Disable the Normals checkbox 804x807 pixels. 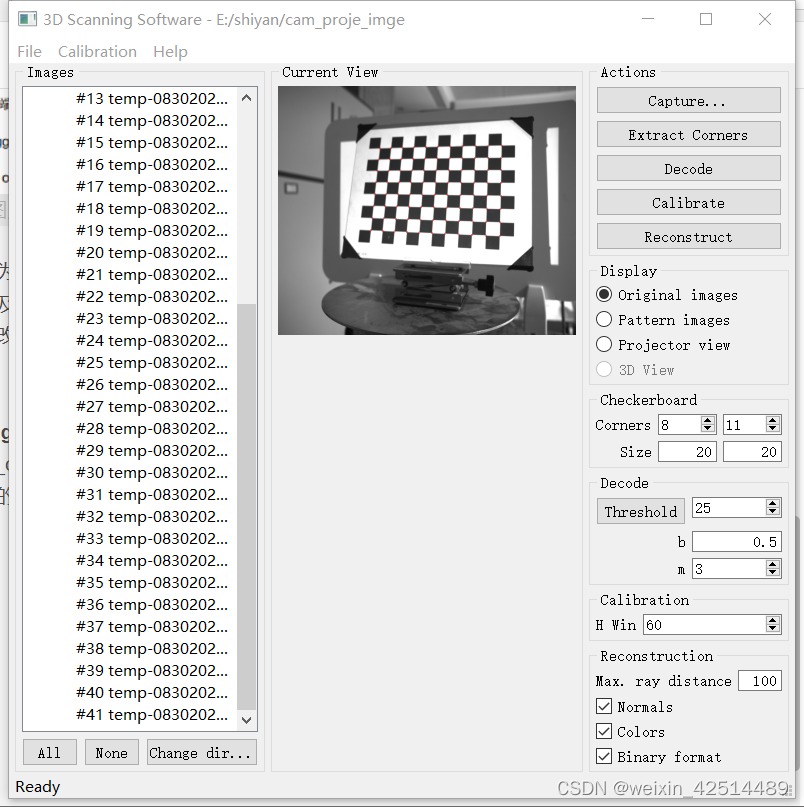pos(604,706)
